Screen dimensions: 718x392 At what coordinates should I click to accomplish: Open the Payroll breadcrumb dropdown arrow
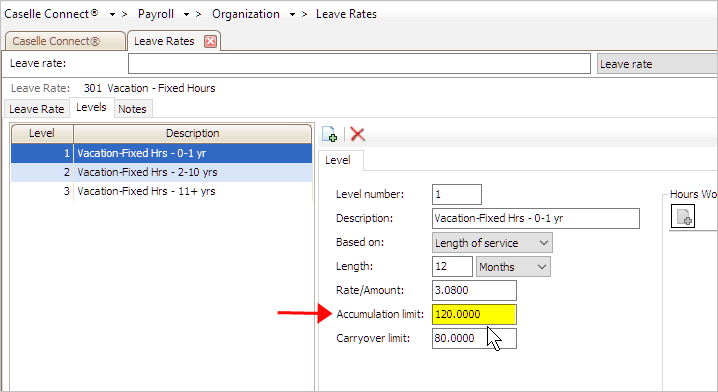pyautogui.click(x=186, y=15)
